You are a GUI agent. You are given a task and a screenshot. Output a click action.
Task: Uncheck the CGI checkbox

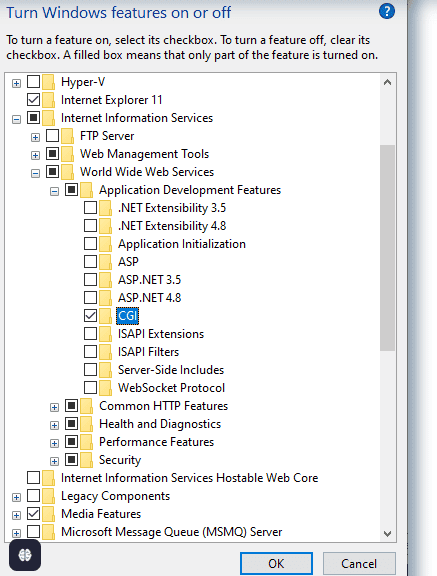[90, 316]
